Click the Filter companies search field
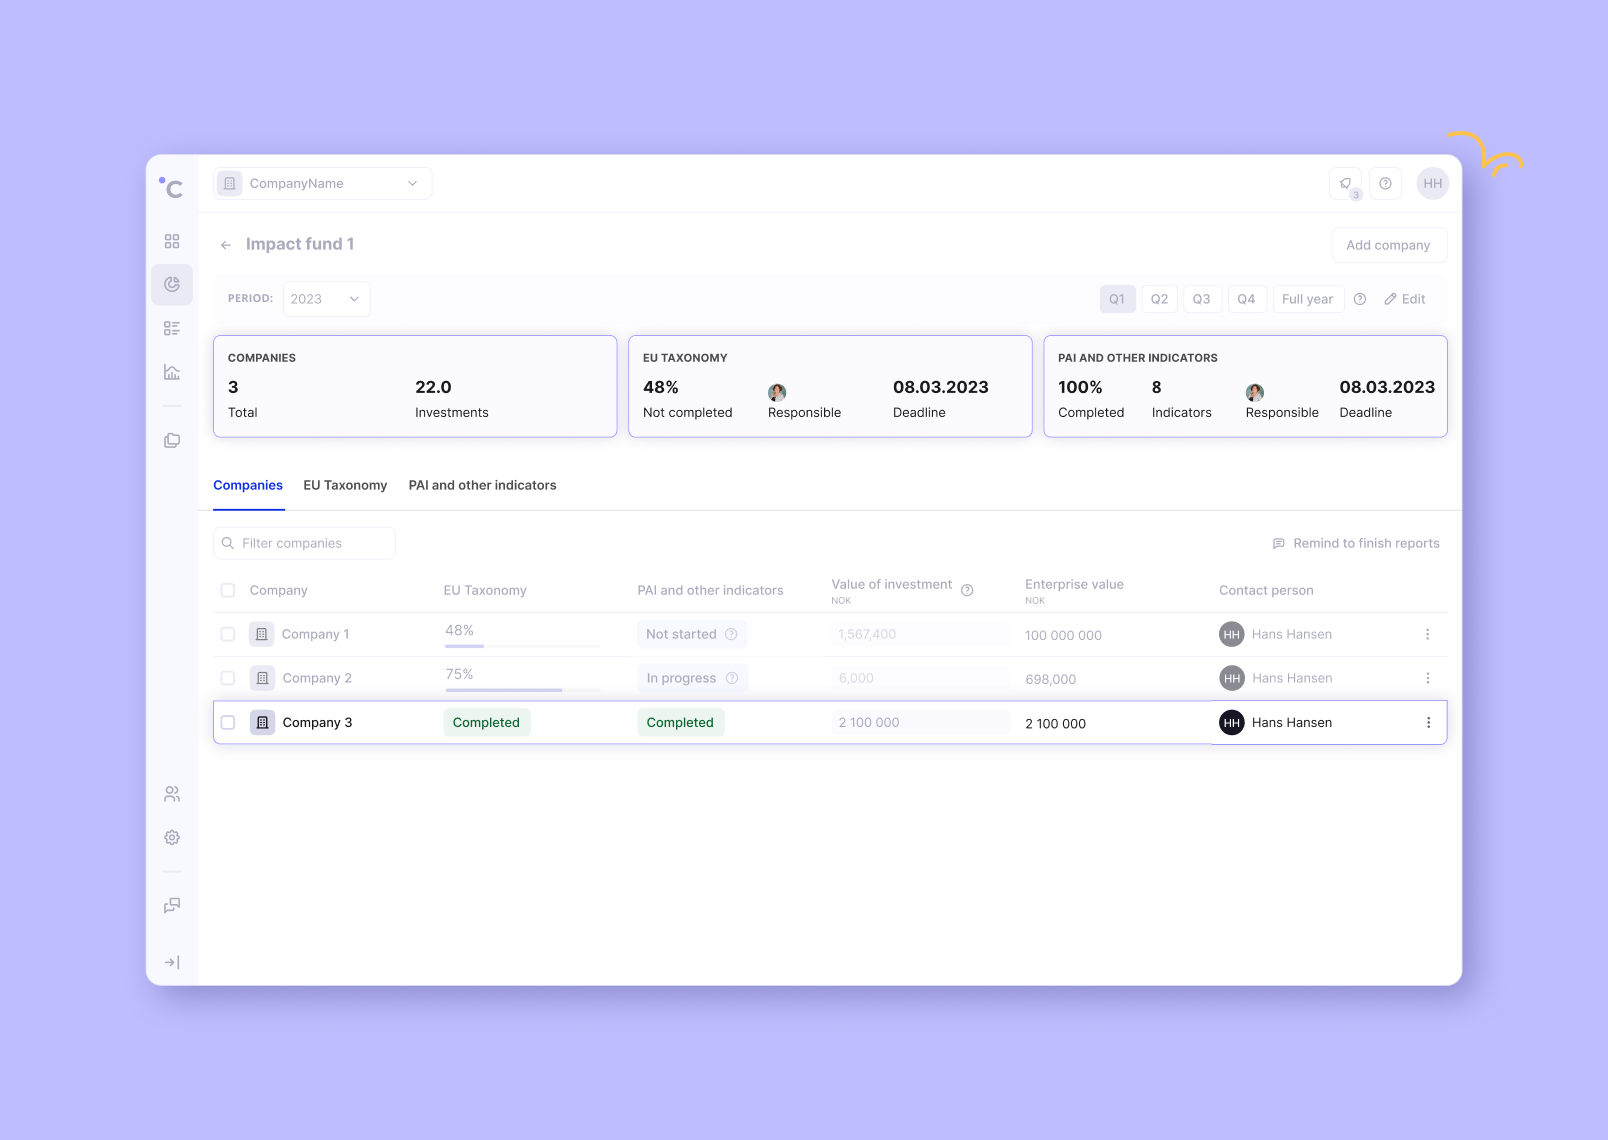1608x1140 pixels. [303, 543]
